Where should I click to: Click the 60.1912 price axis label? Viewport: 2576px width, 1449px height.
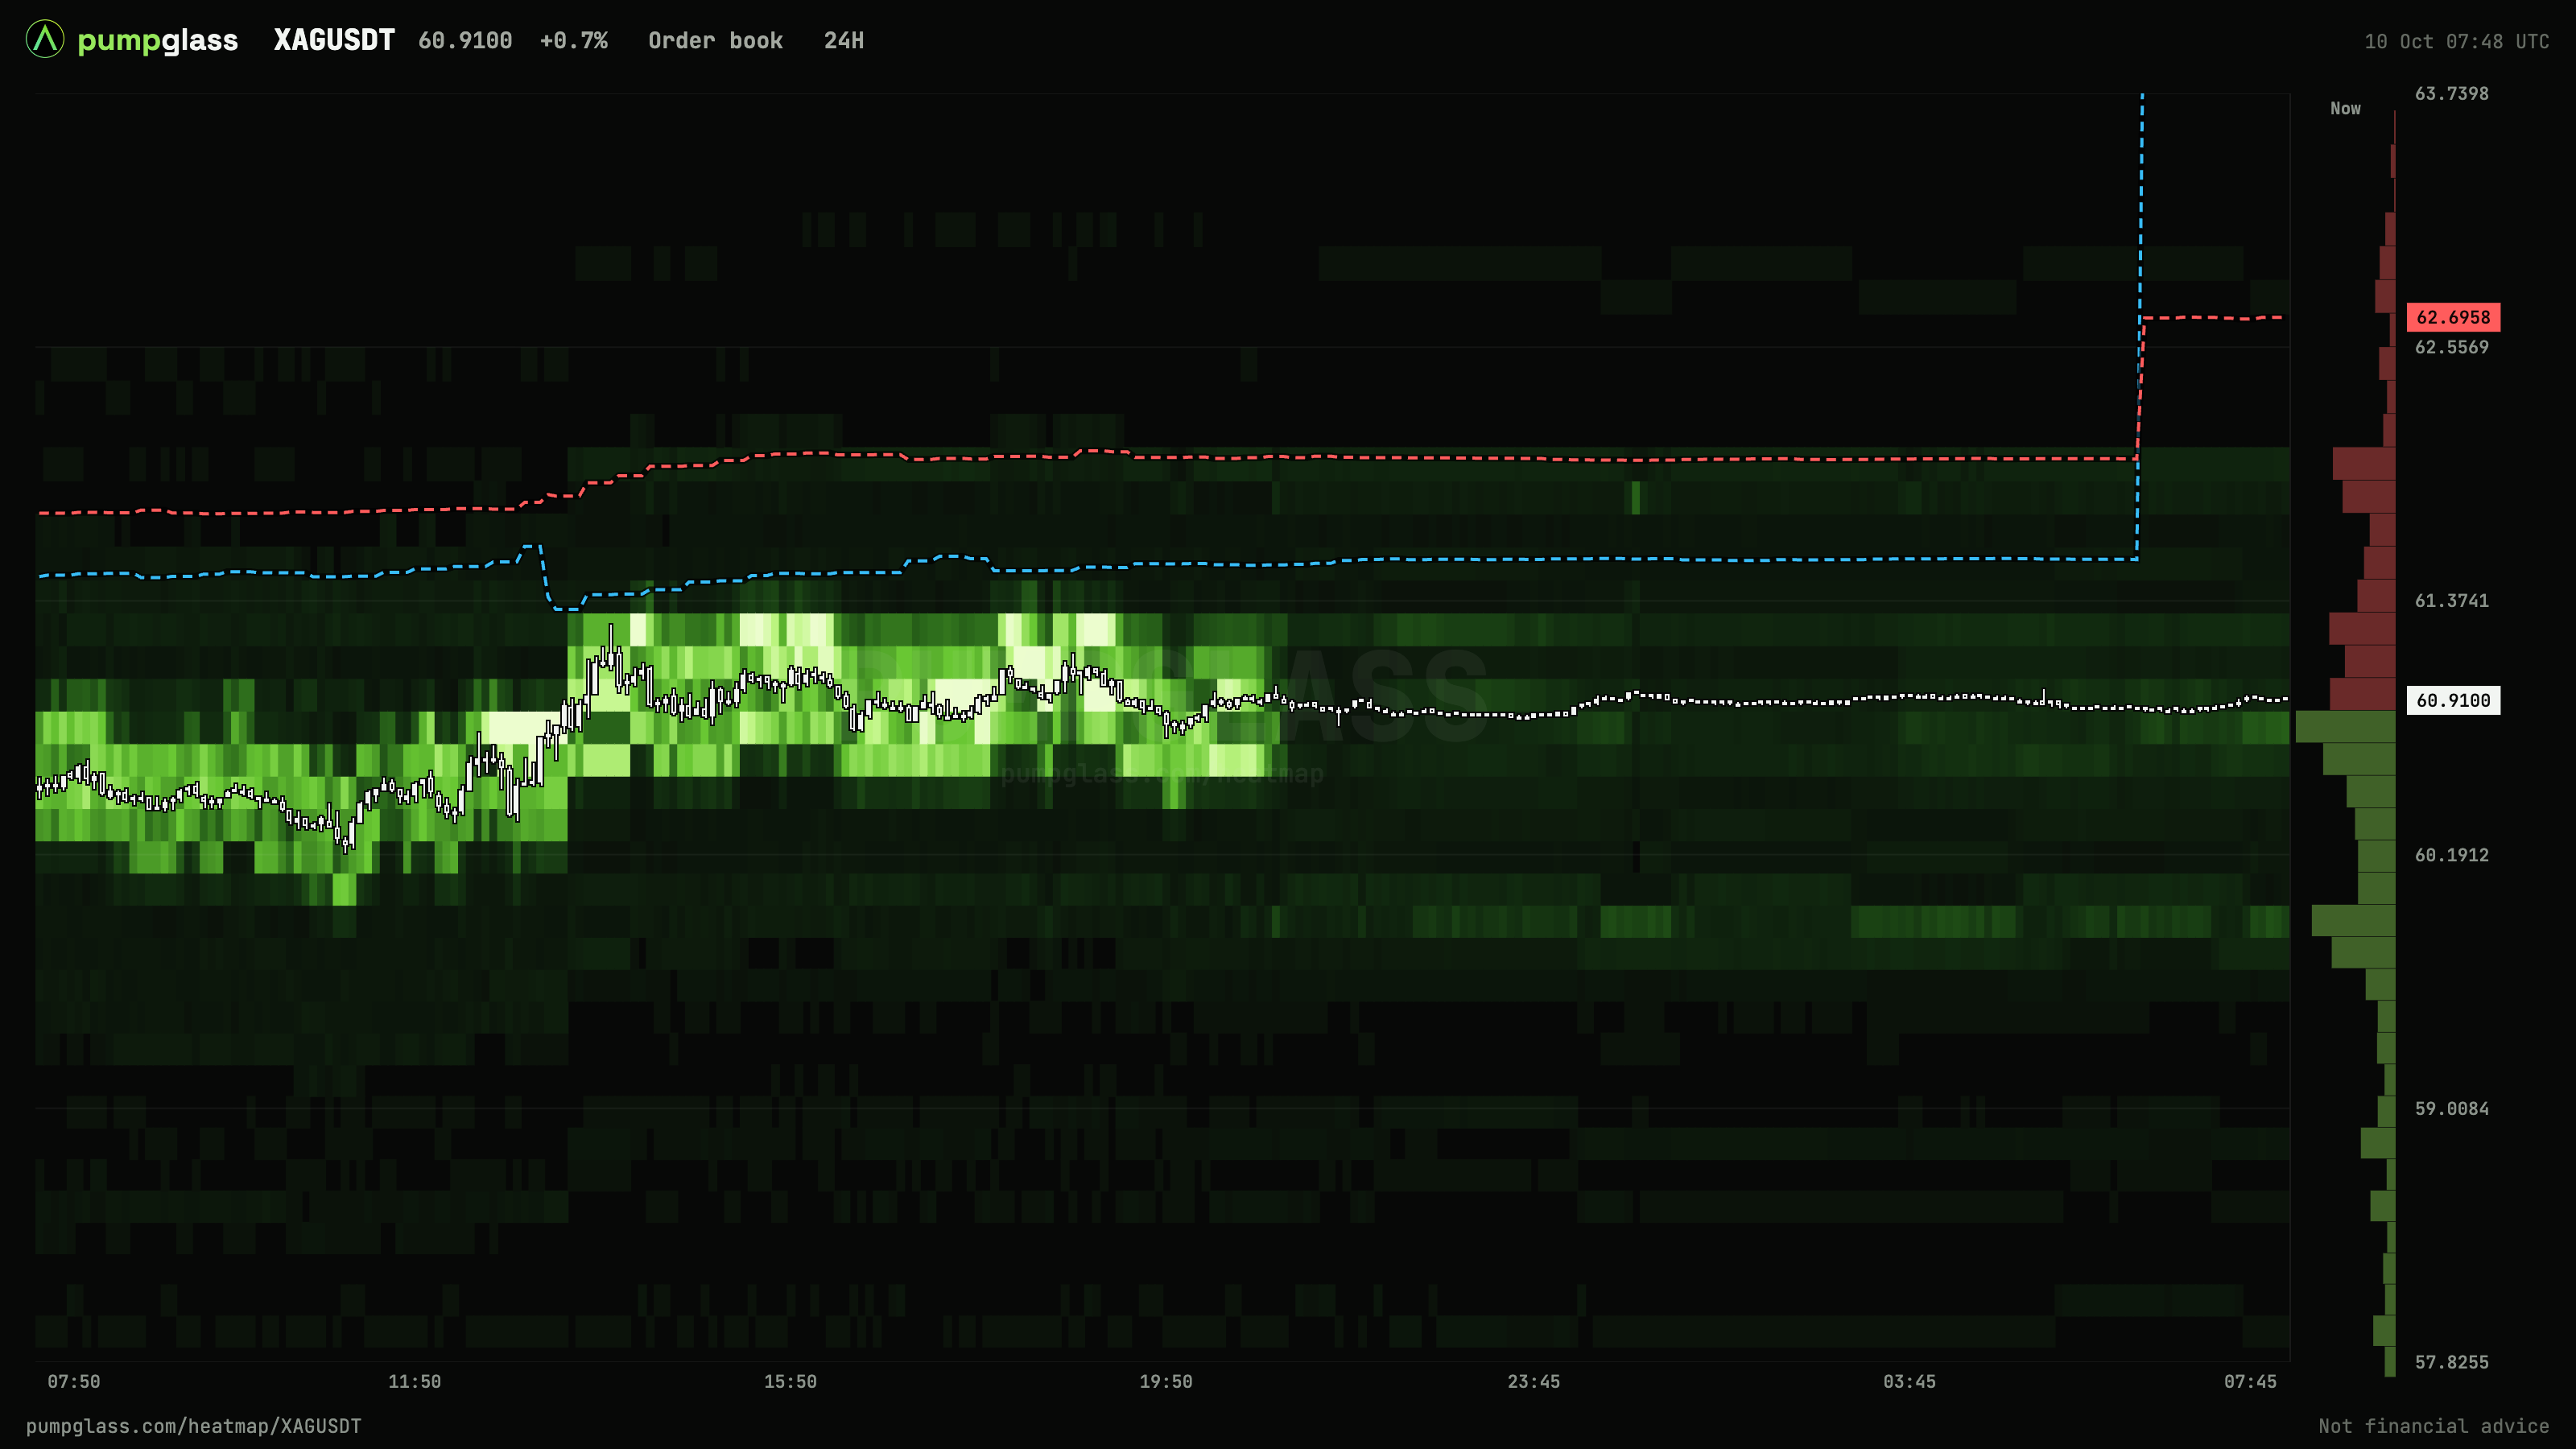point(2452,855)
